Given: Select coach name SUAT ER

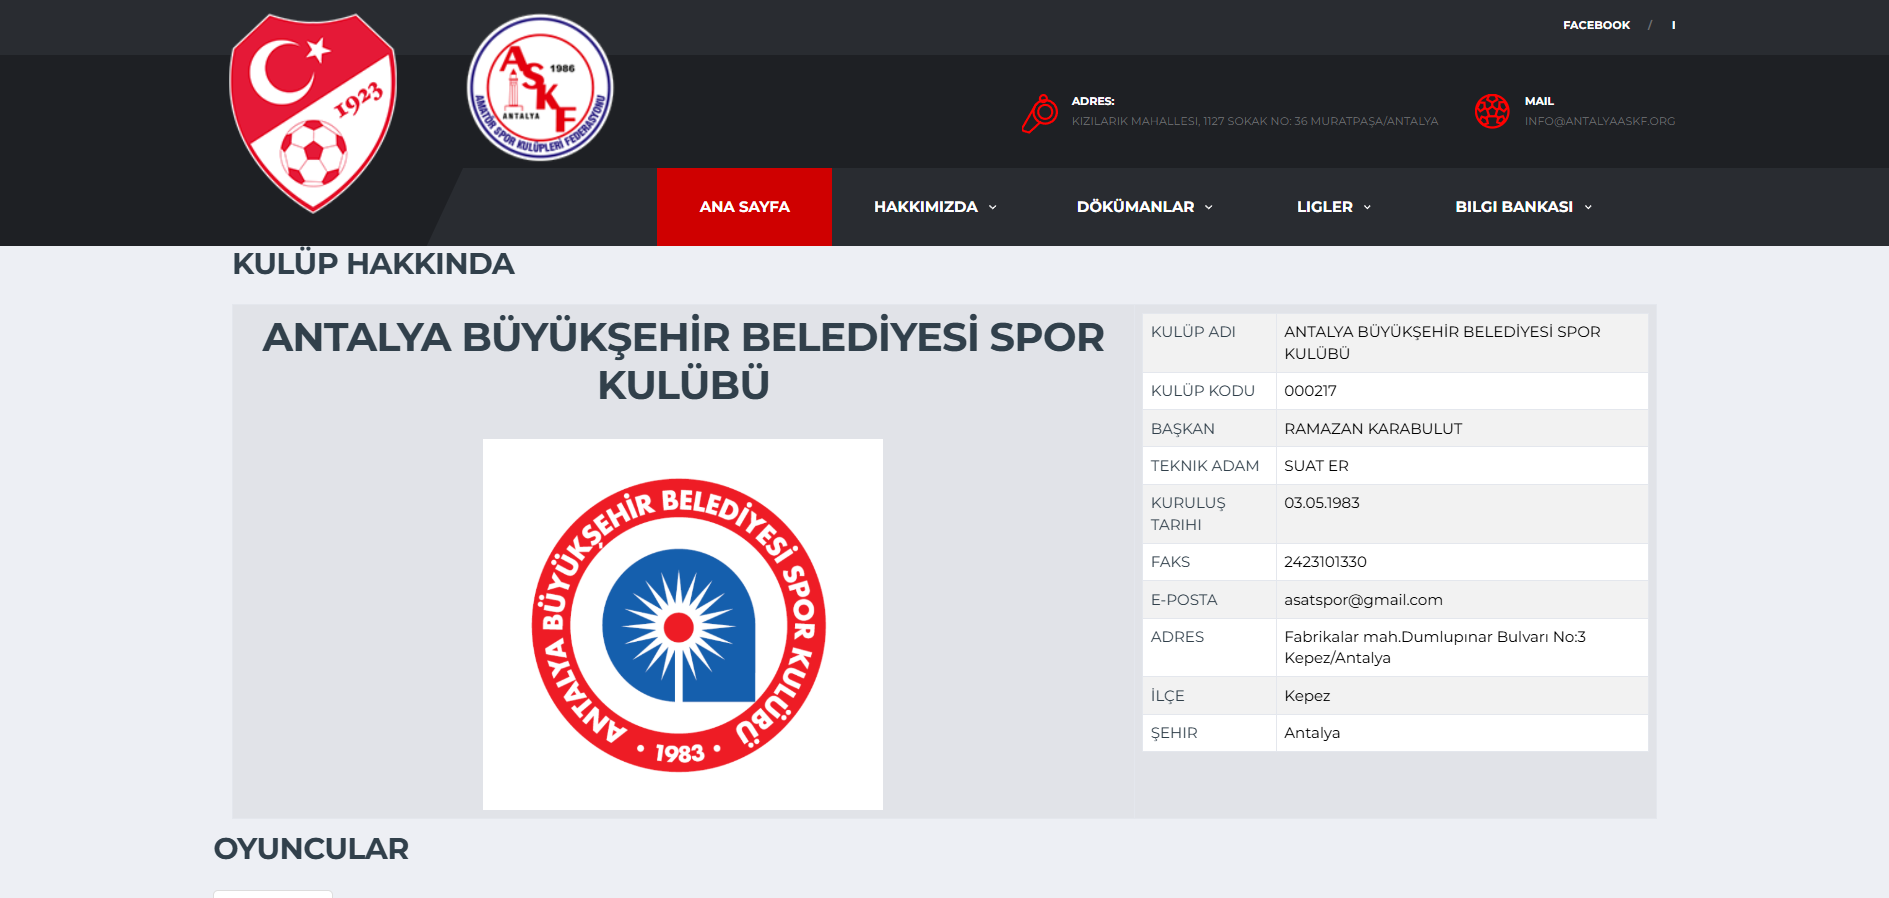Looking at the screenshot, I should tap(1316, 466).
